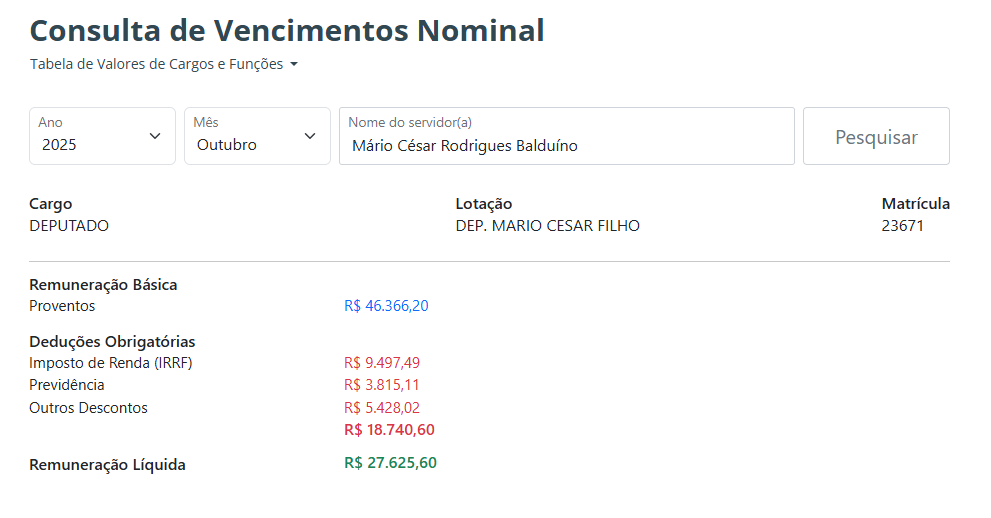Click the caret next to Tabela de Valores
Image resolution: width=991 pixels, height=518 pixels.
(294, 65)
